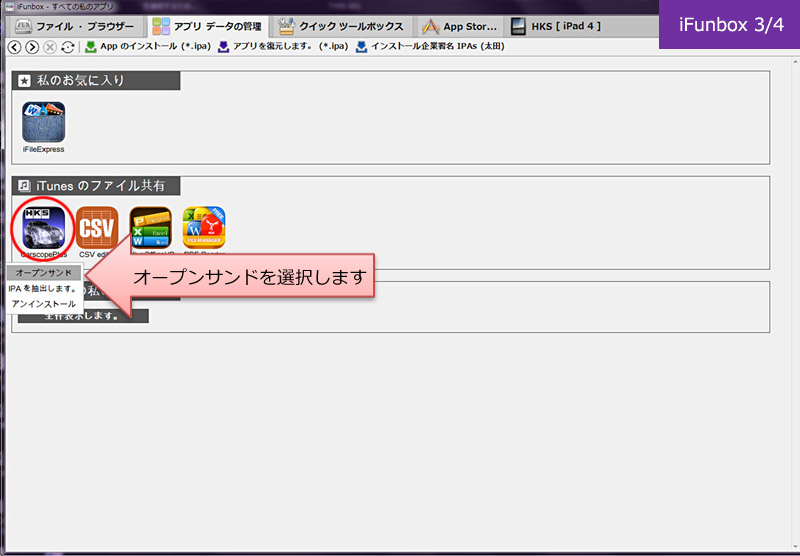Viewport: 800px width, 556px height.
Task: Open クイック ツールボックス tab
Action: [342, 26]
